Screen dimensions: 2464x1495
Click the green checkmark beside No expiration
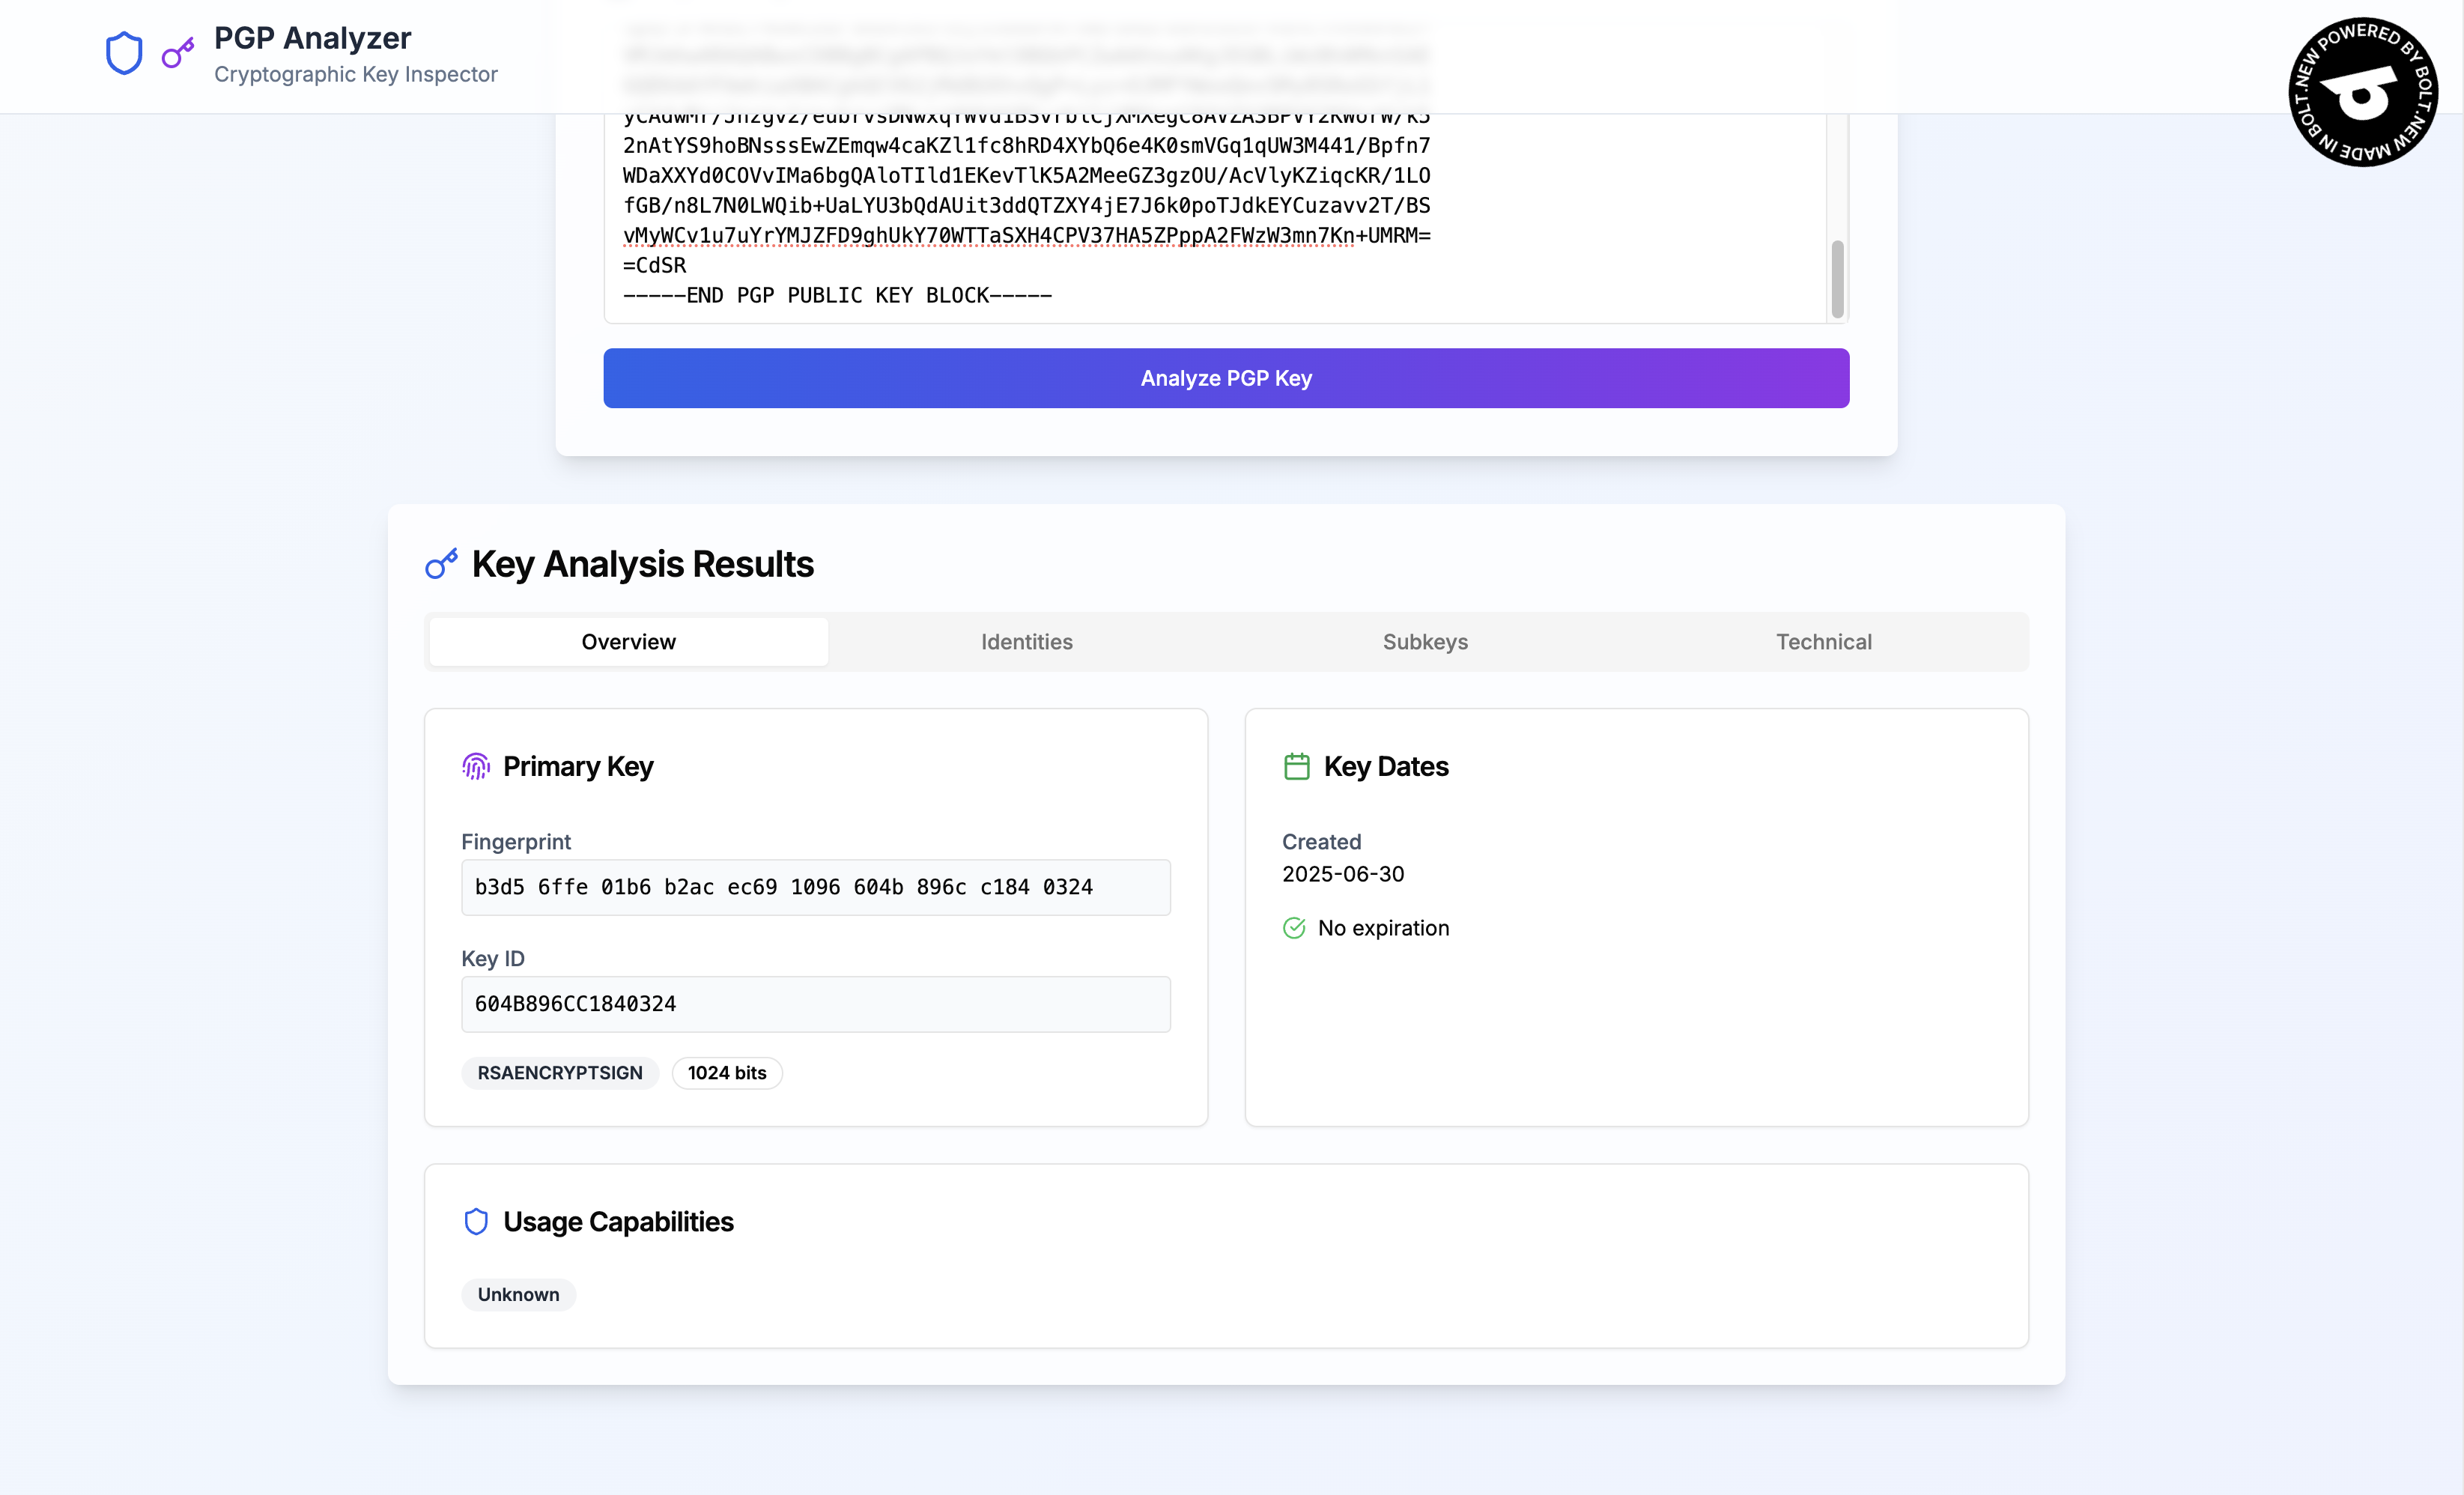(x=1294, y=928)
